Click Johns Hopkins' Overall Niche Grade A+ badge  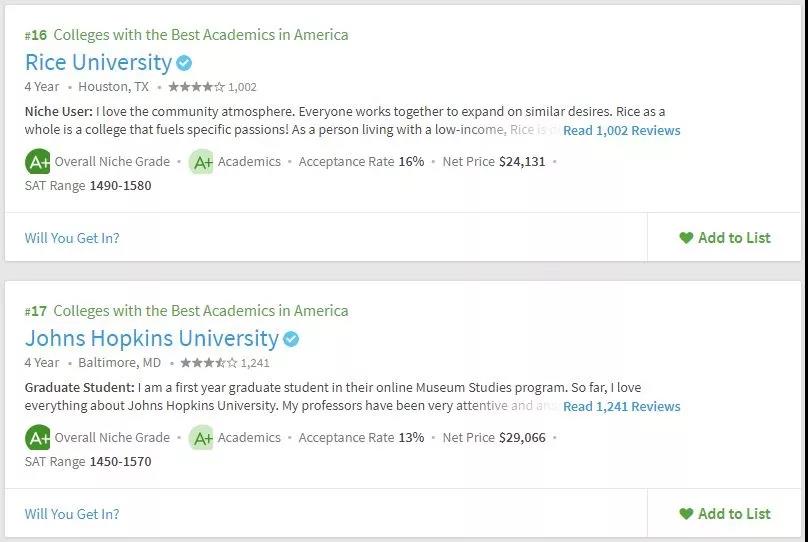point(38,438)
